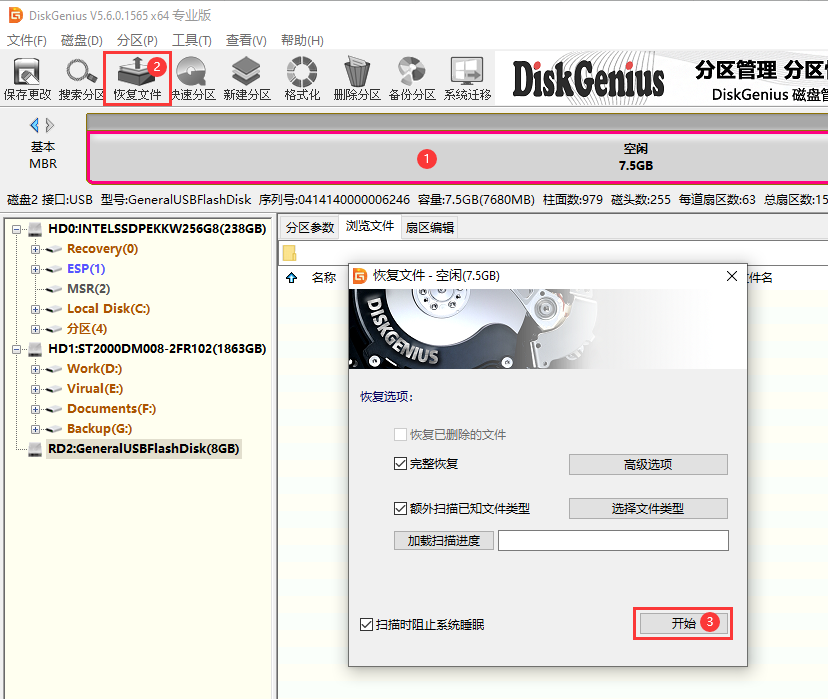Click the 开始 button to start recovery
Viewport: 828px width, 699px height.
click(683, 624)
